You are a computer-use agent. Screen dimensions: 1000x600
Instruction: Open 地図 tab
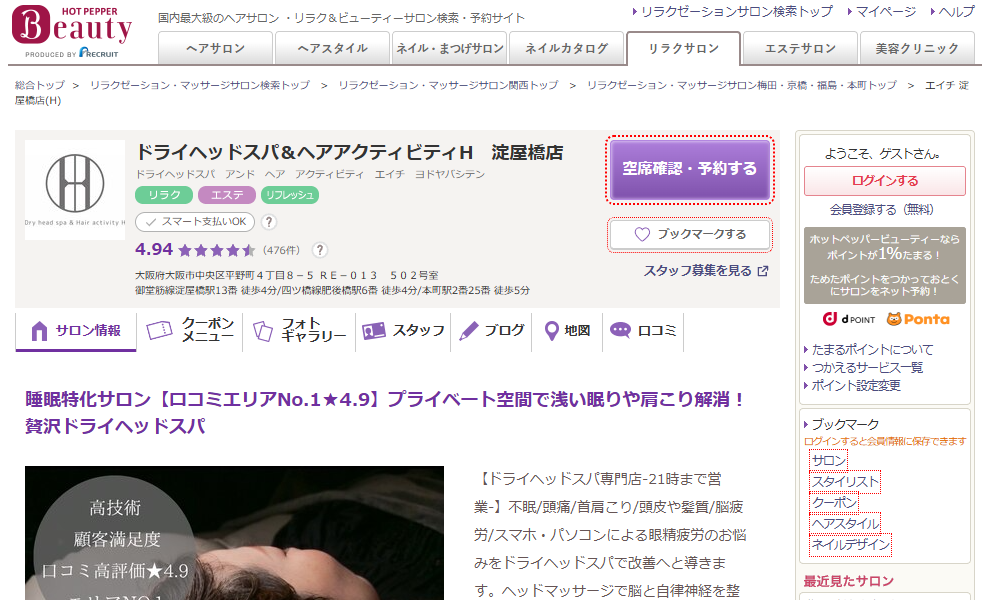[568, 330]
